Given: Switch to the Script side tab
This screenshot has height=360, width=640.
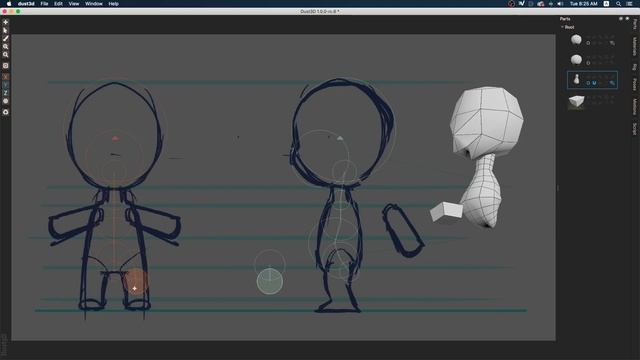Looking at the screenshot, I should 635,129.
